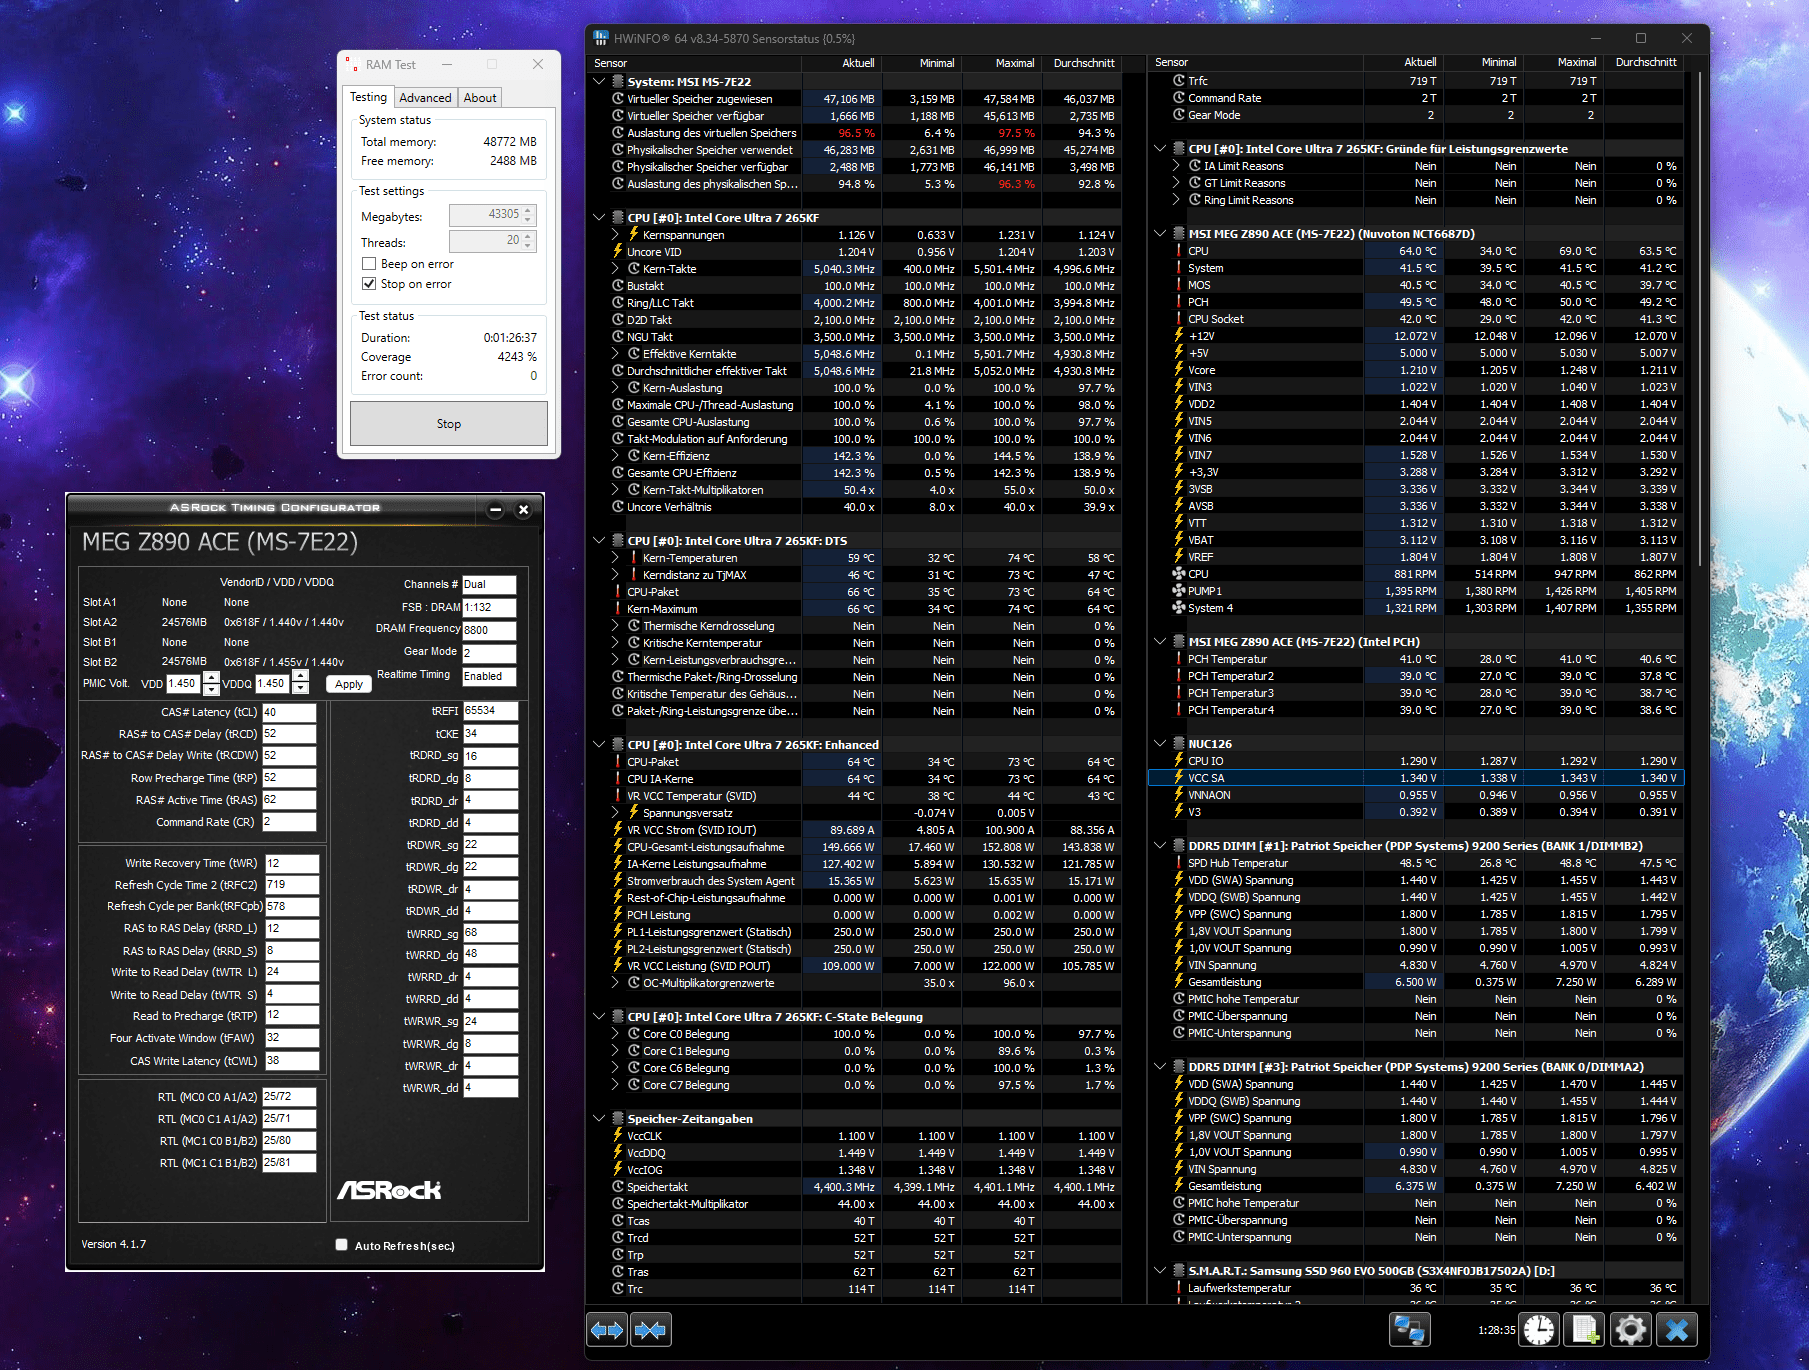The width and height of the screenshot is (1809, 1370).
Task: Click the left Durchschnitt column header
Action: point(1082,63)
